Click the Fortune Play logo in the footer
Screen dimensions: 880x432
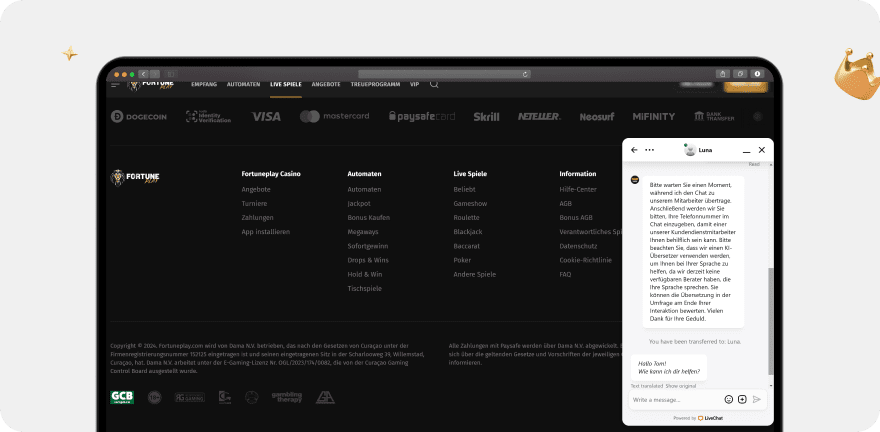(x=135, y=178)
